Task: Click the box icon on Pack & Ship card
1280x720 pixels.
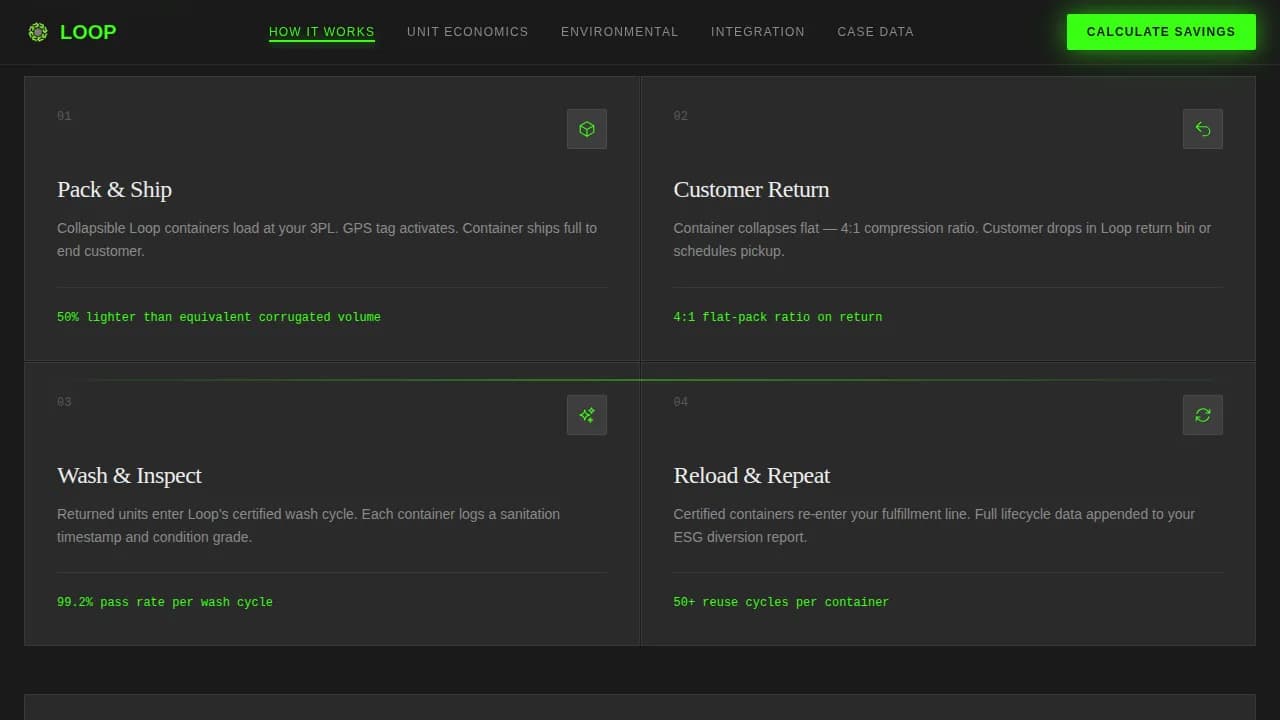Action: (x=587, y=129)
